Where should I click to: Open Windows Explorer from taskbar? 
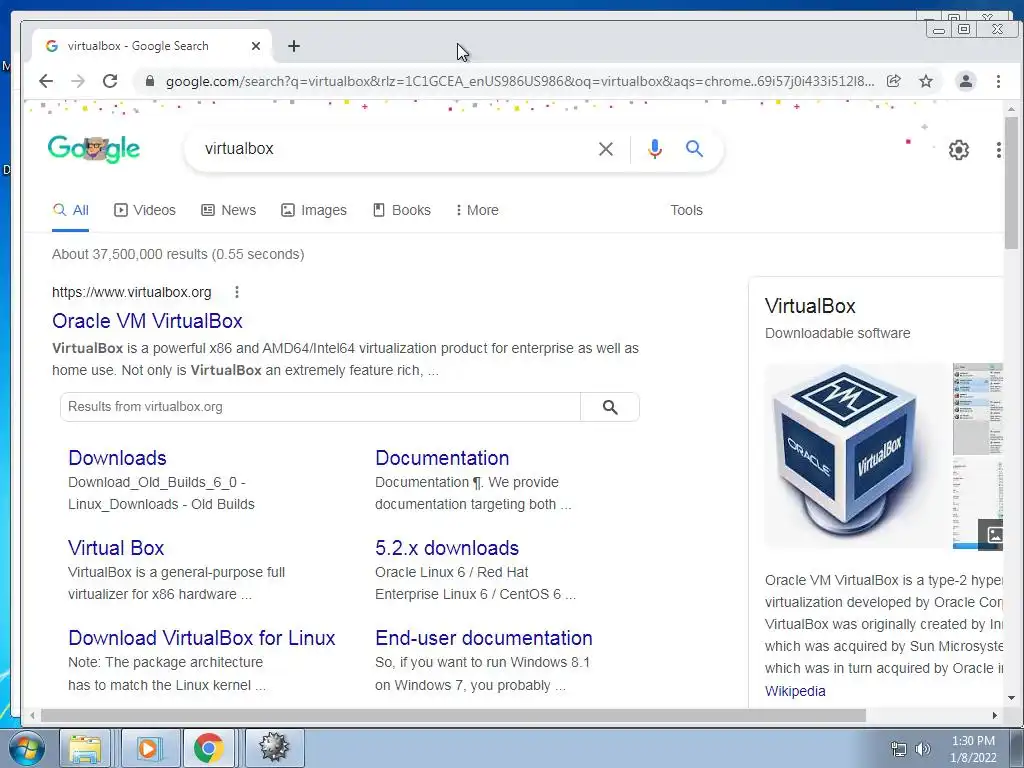coord(86,748)
